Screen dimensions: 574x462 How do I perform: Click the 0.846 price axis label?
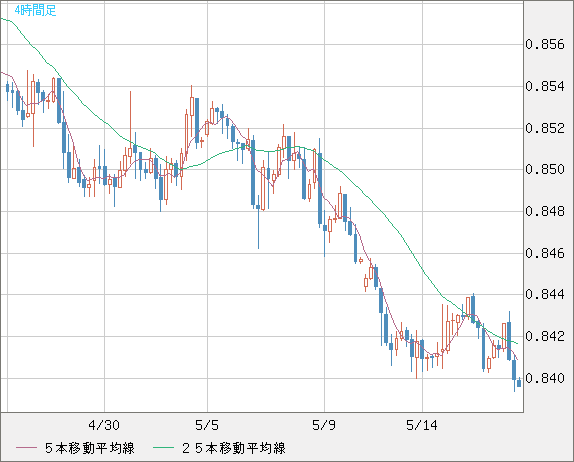[545, 253]
